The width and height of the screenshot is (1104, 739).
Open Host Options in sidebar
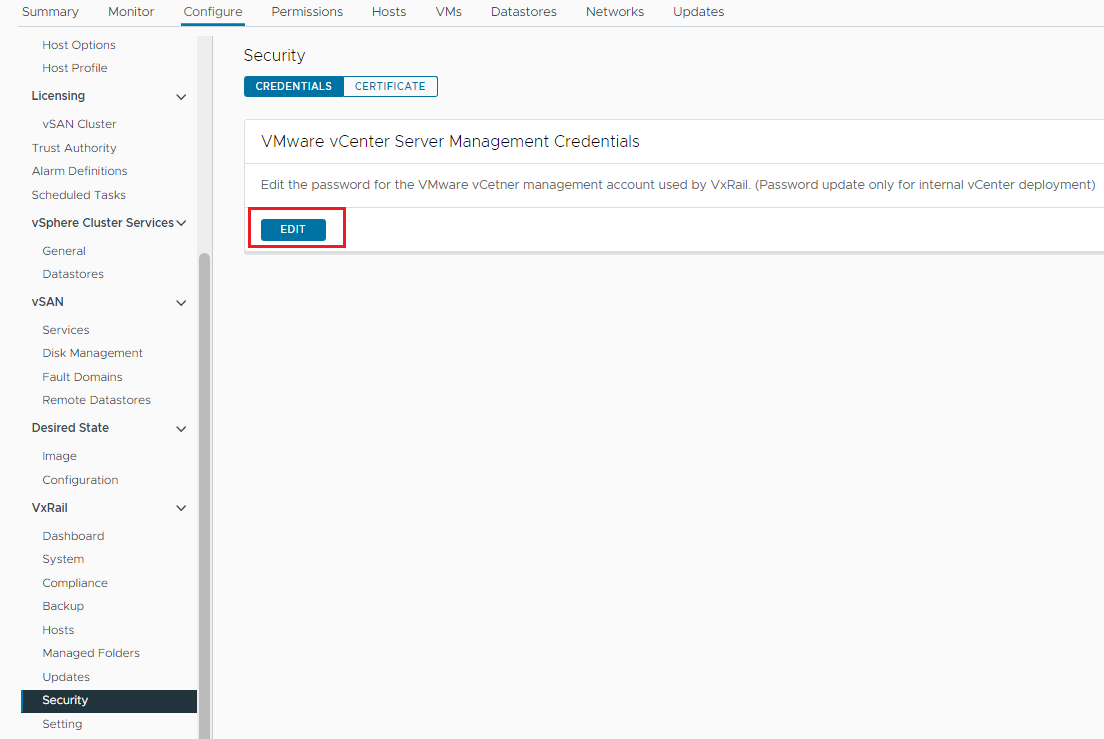click(79, 45)
